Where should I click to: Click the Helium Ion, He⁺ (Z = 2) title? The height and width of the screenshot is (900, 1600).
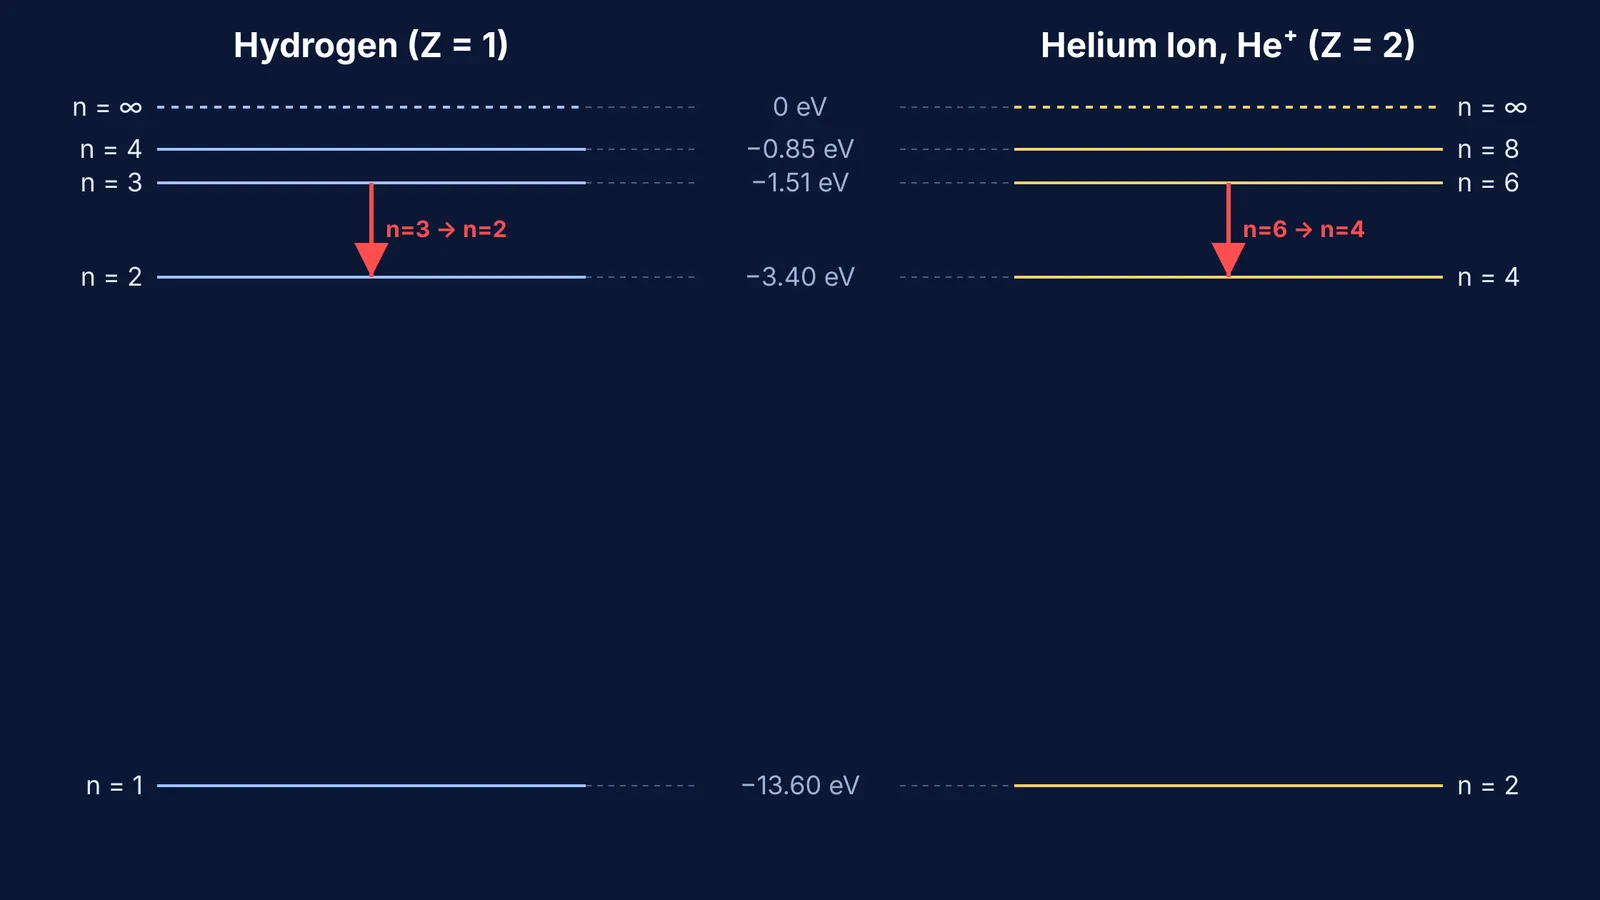click(x=1228, y=46)
